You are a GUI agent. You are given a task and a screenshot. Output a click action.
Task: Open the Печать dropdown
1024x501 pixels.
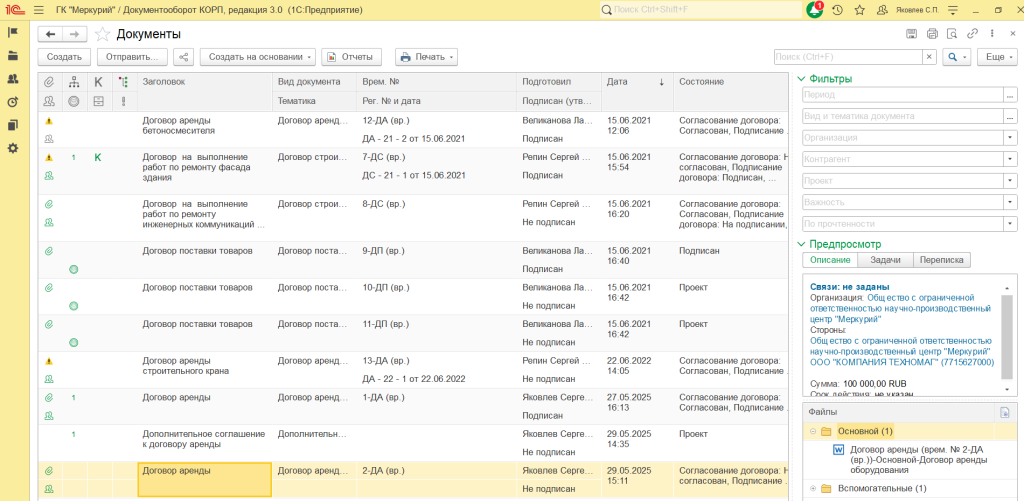click(426, 57)
